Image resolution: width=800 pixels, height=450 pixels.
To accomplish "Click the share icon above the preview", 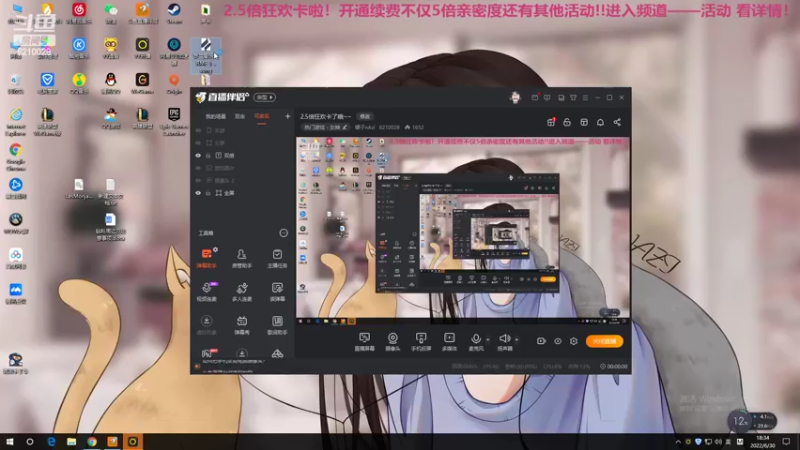I will pos(617,122).
